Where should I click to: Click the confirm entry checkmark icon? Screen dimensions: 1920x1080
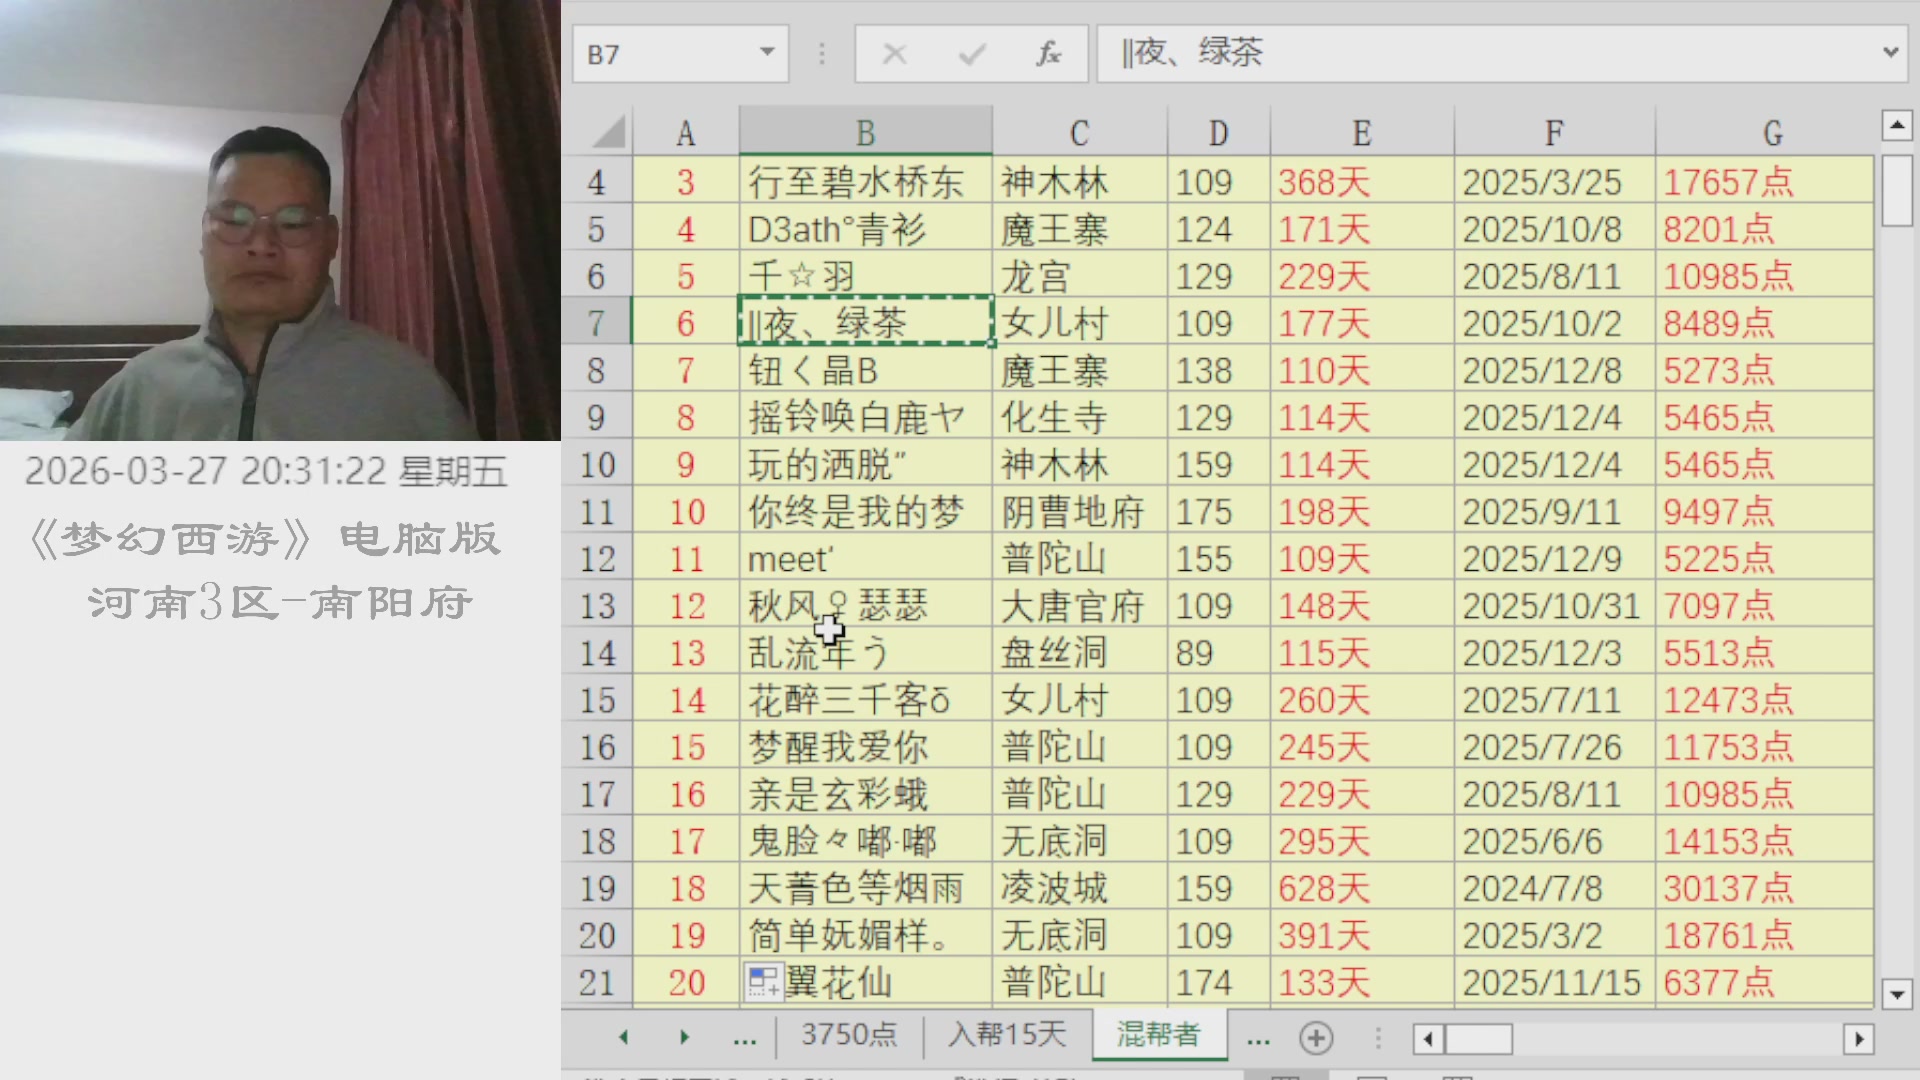[x=971, y=54]
